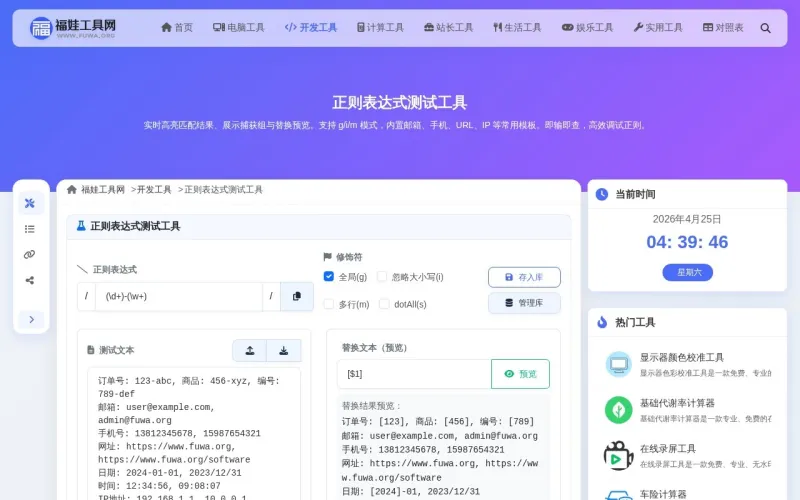Image resolution: width=800 pixels, height=500 pixels.
Task: Open the 实用工具 menu
Action: point(658,28)
